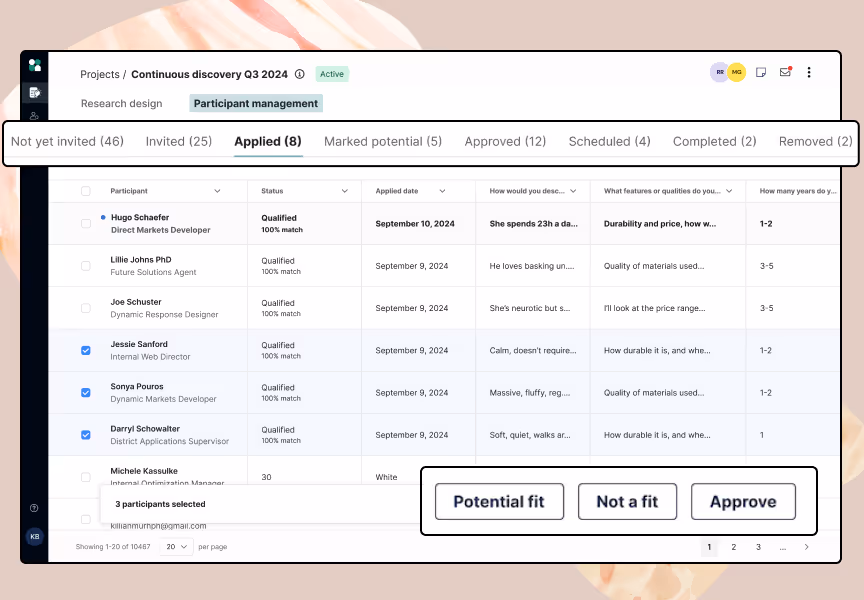
Task: Open Hugo Schaefer participant name
Action: pyautogui.click(x=140, y=217)
